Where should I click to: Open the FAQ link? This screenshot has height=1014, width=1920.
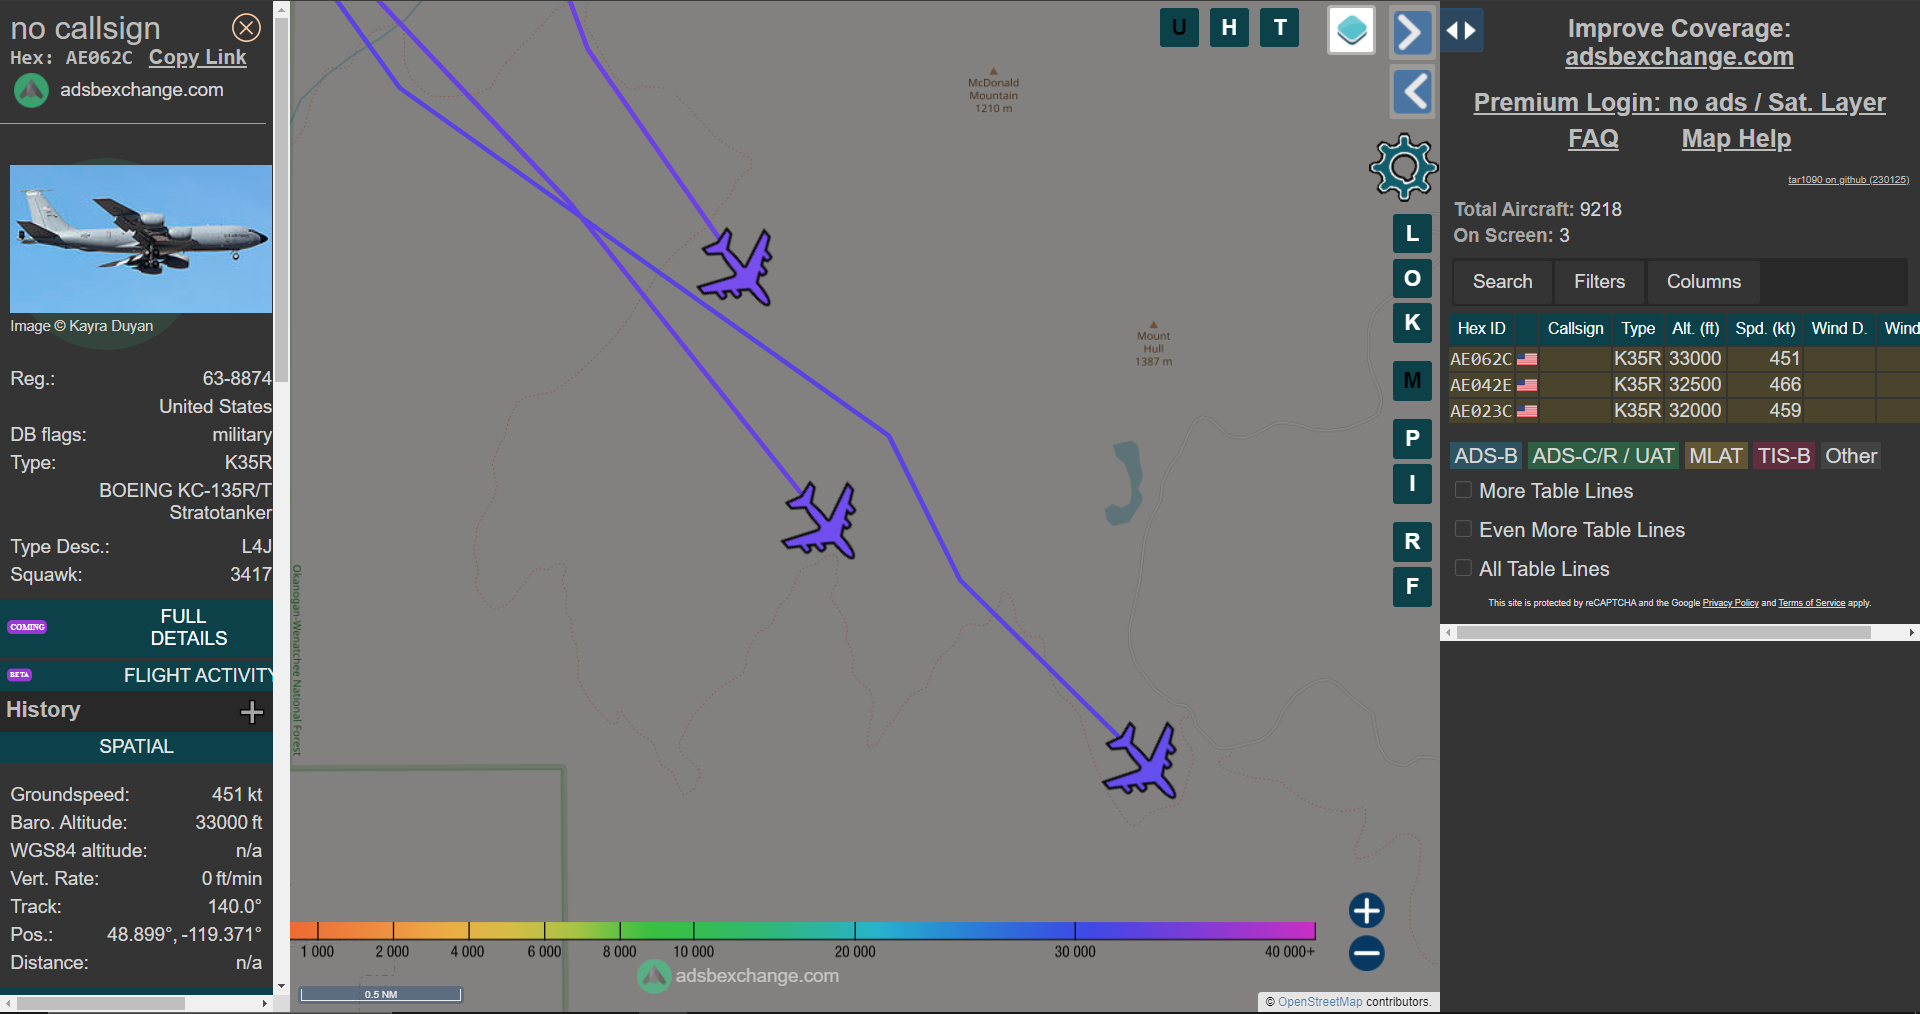[1593, 138]
